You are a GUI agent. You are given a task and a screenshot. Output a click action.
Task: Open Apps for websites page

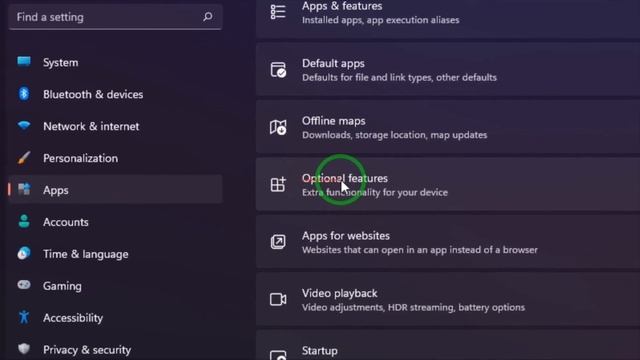point(448,242)
